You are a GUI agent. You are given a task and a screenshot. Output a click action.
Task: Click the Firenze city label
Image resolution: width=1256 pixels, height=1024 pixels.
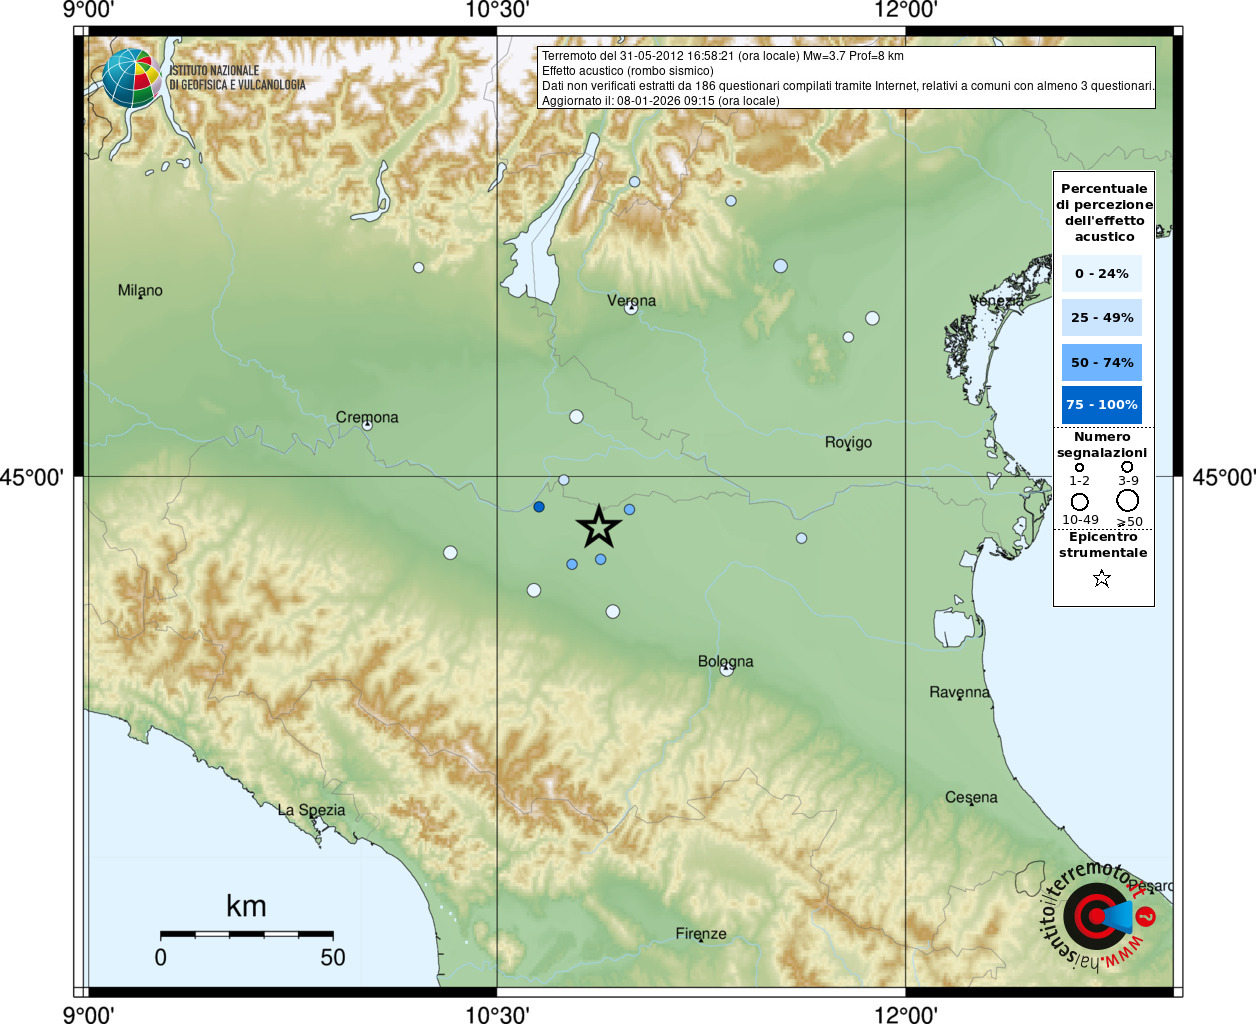pos(701,934)
